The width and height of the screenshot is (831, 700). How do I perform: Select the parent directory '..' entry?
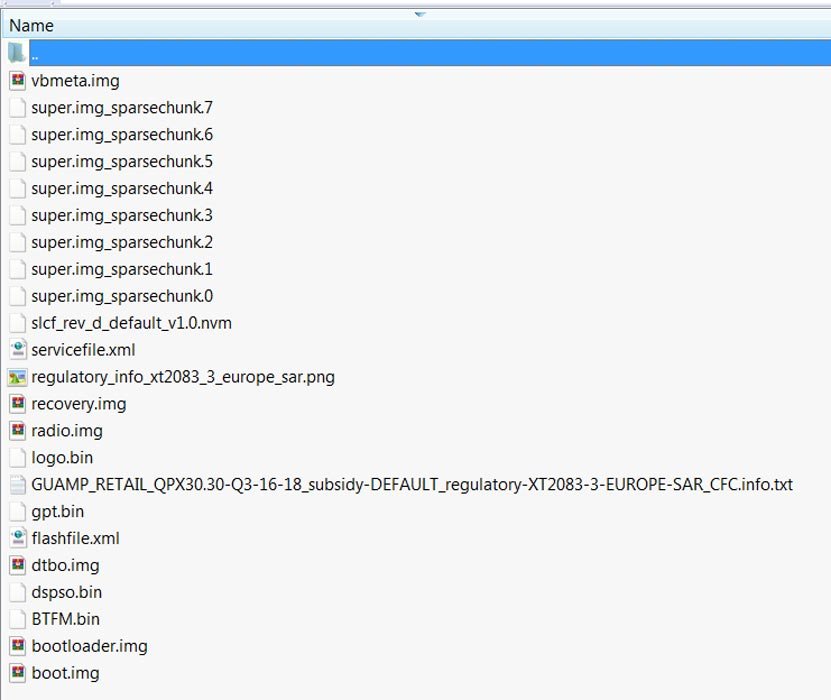pyautogui.click(x=36, y=55)
